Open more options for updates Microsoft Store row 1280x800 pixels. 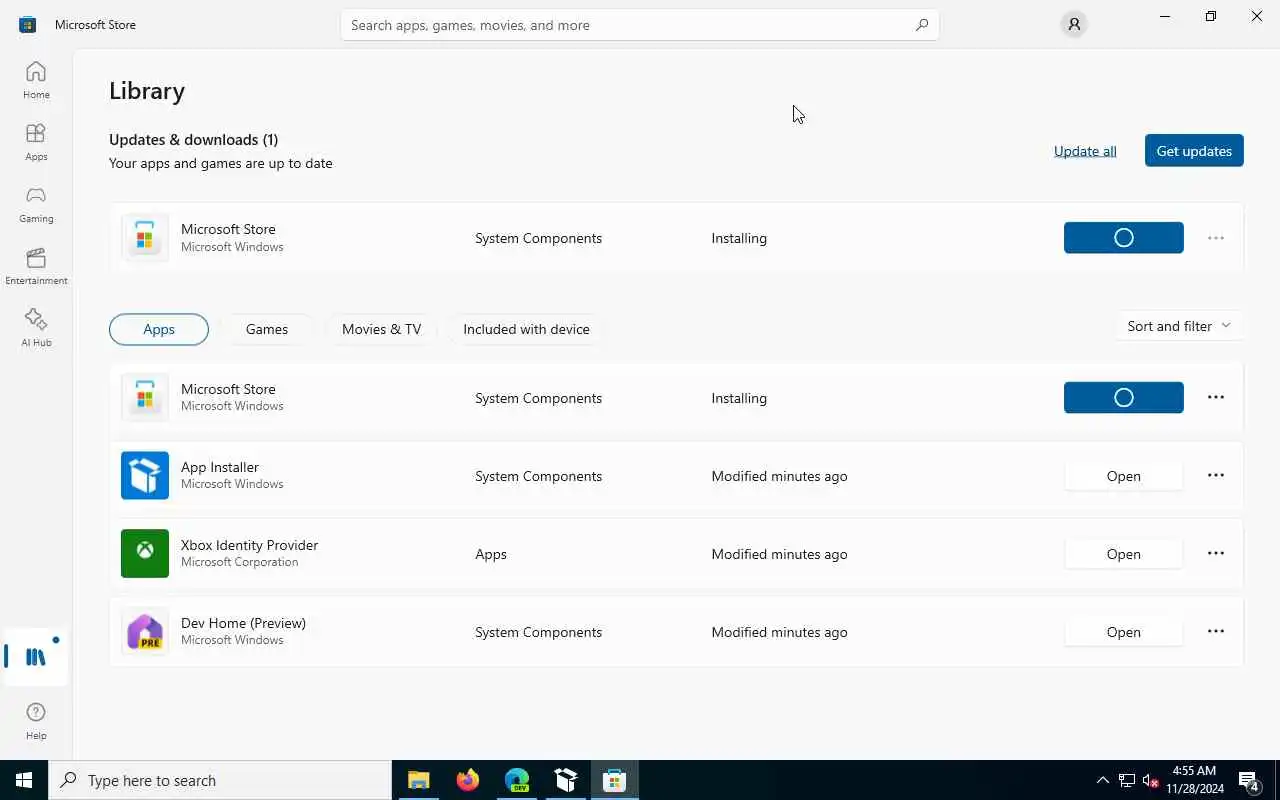(x=1216, y=238)
